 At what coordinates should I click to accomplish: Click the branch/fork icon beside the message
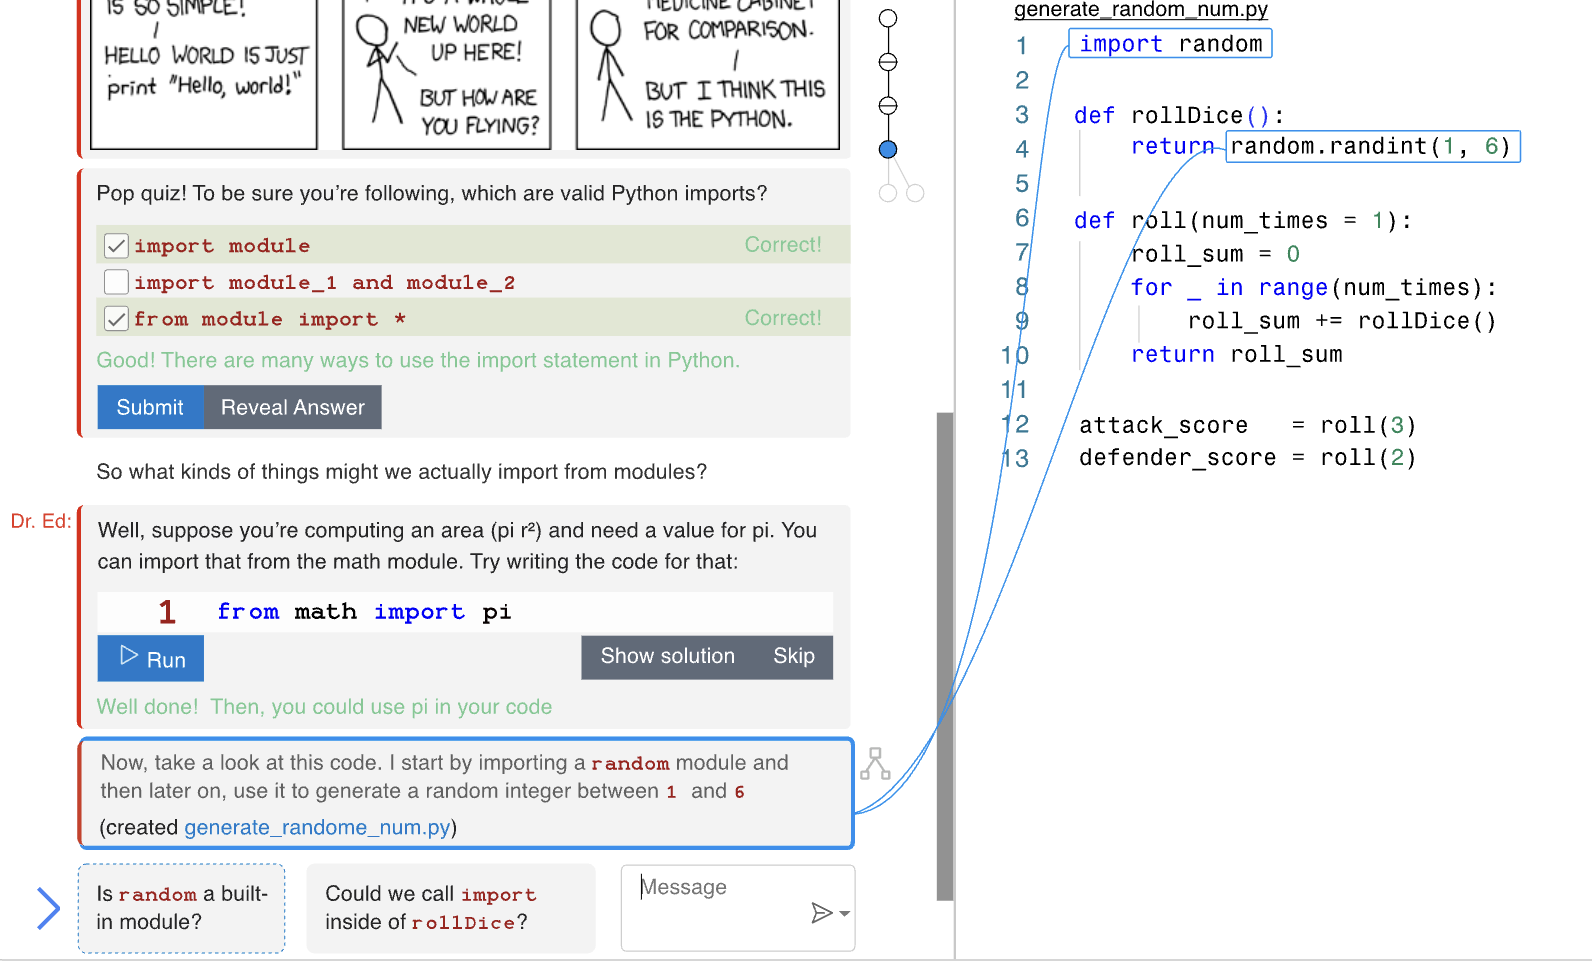coord(875,764)
